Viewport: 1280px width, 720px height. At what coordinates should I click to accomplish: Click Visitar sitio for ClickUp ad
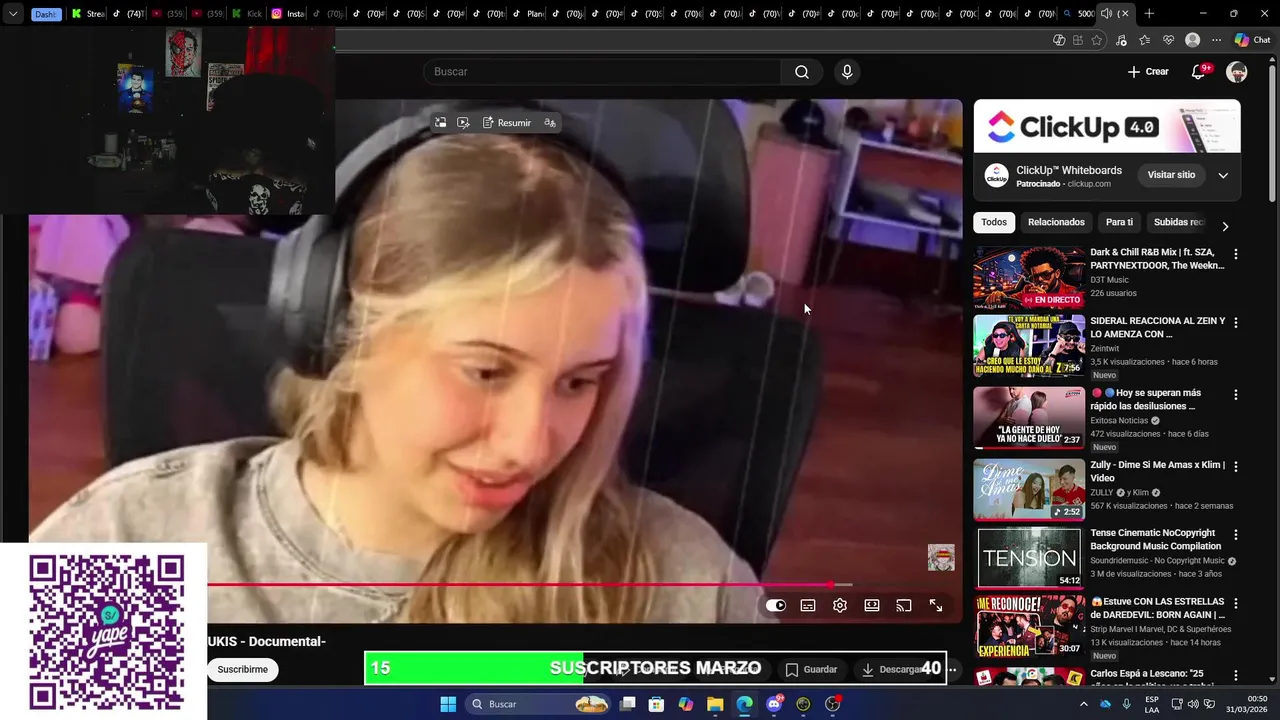click(1171, 175)
